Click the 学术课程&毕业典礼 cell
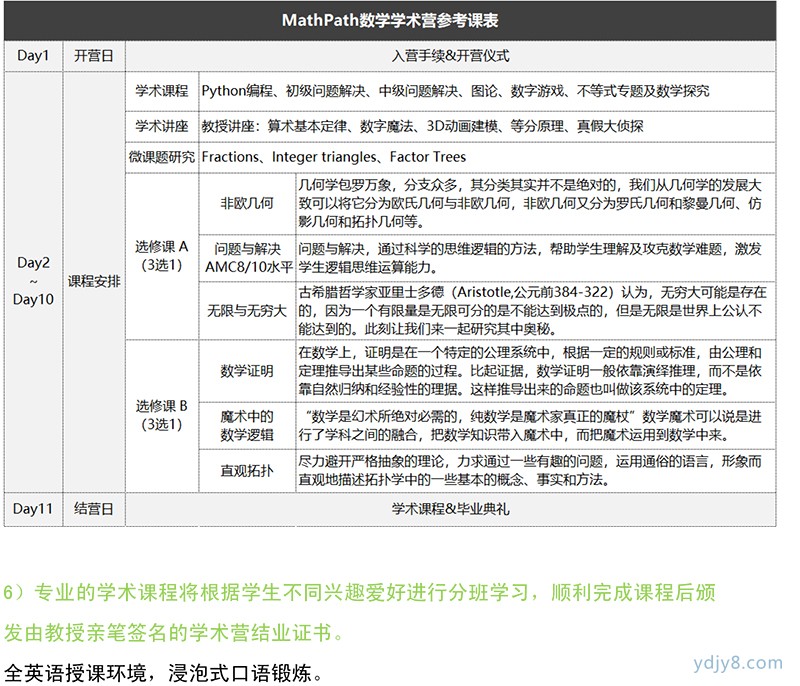Image resolution: width=800 pixels, height=686 pixels. (x=451, y=509)
